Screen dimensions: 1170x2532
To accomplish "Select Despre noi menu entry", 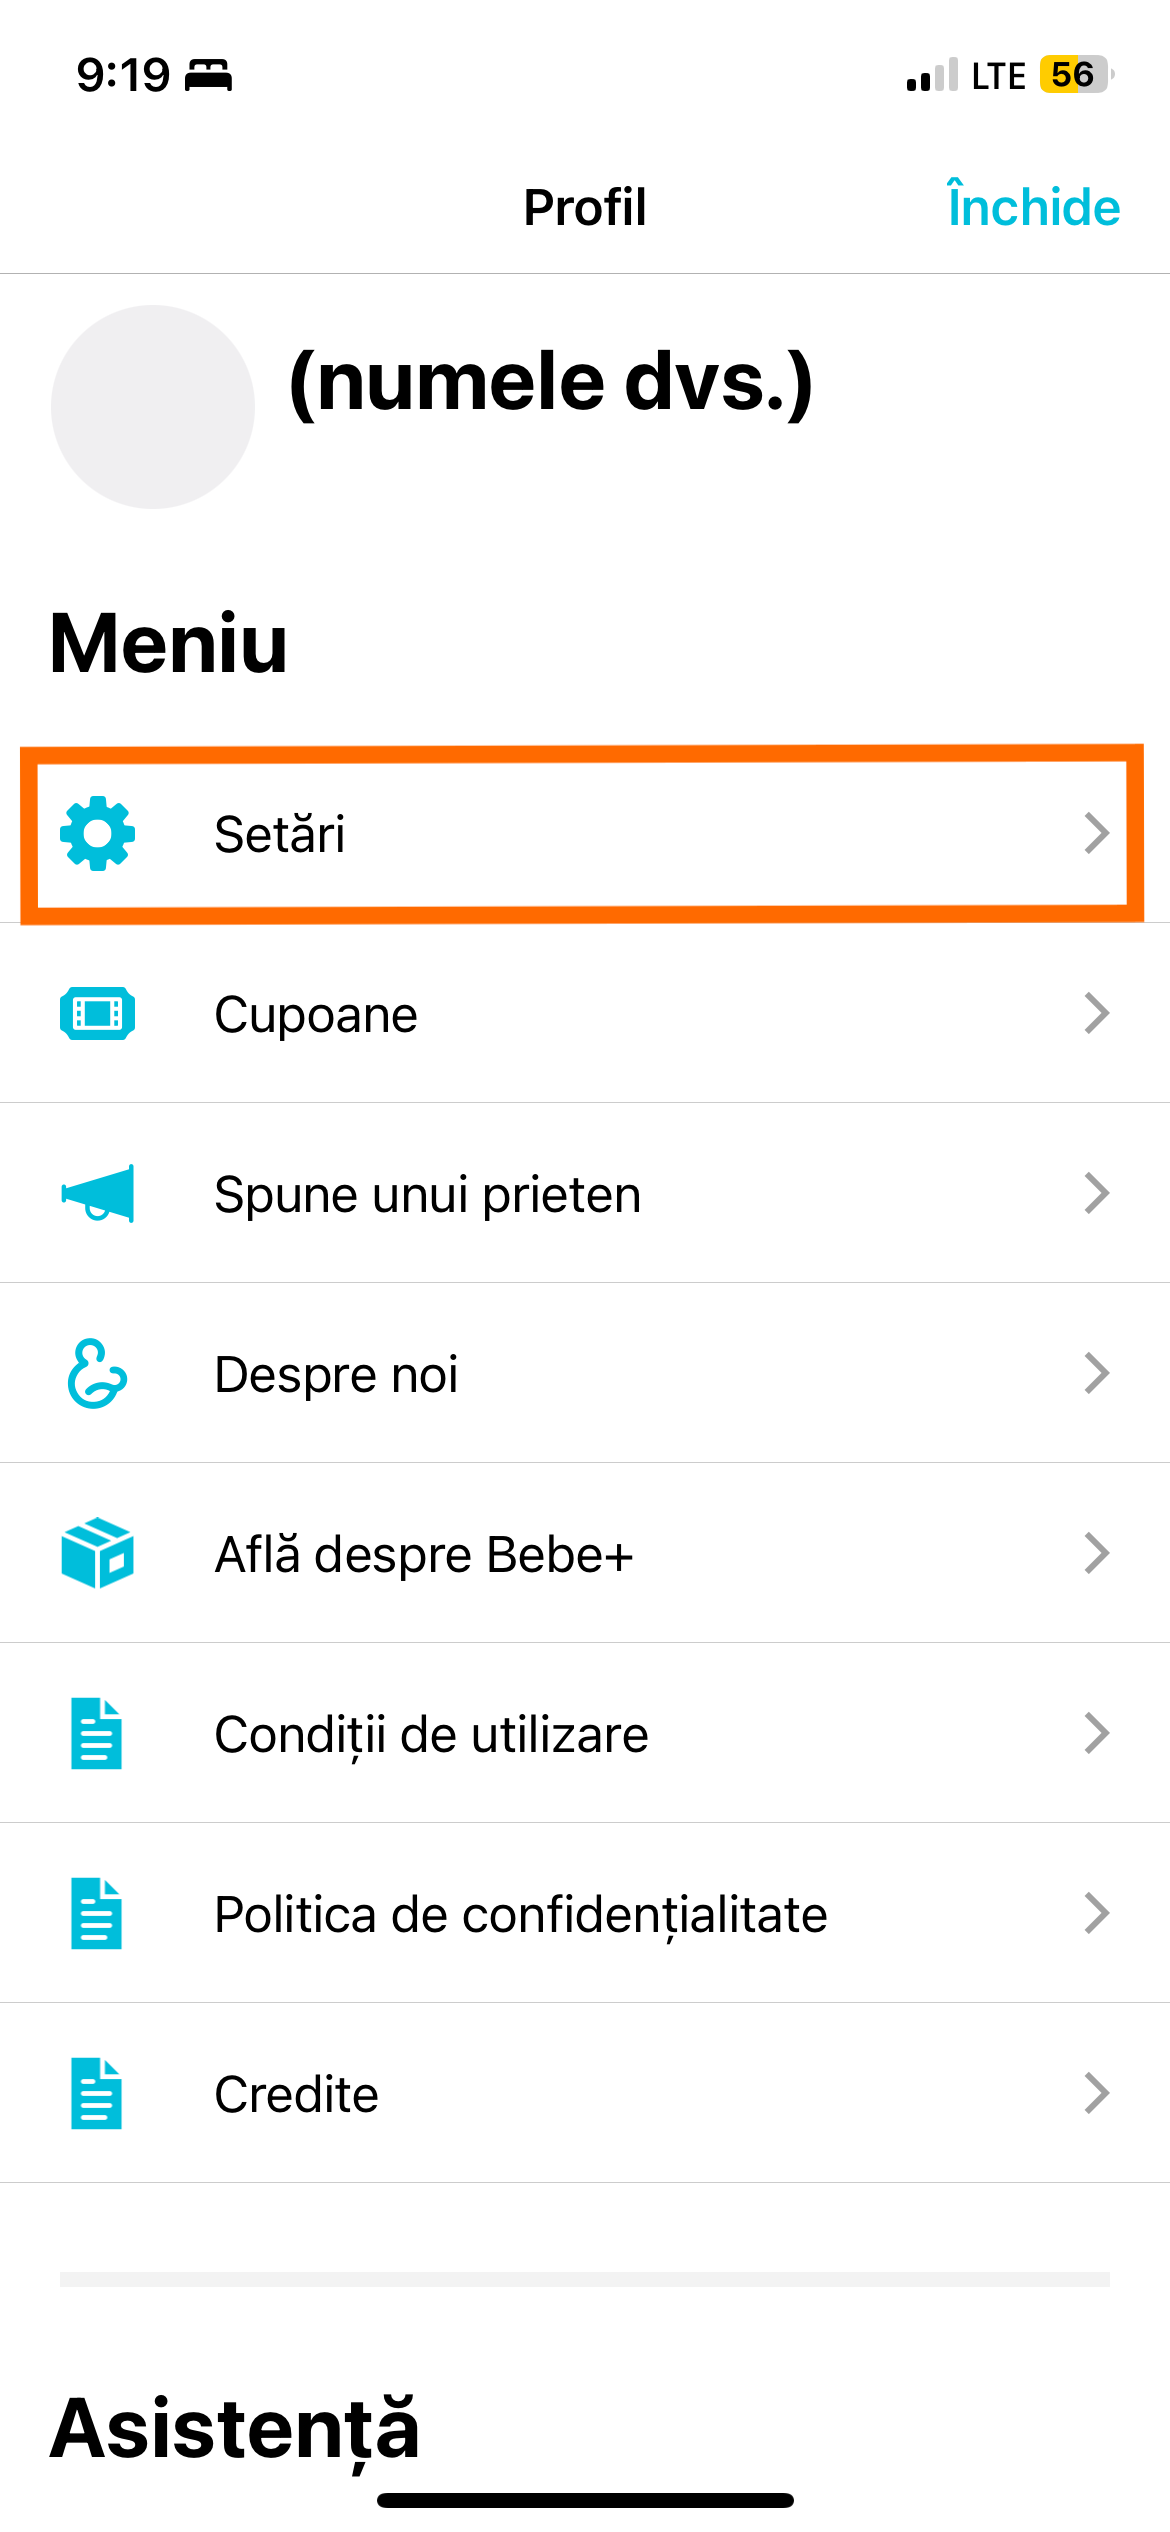I will click(585, 1373).
